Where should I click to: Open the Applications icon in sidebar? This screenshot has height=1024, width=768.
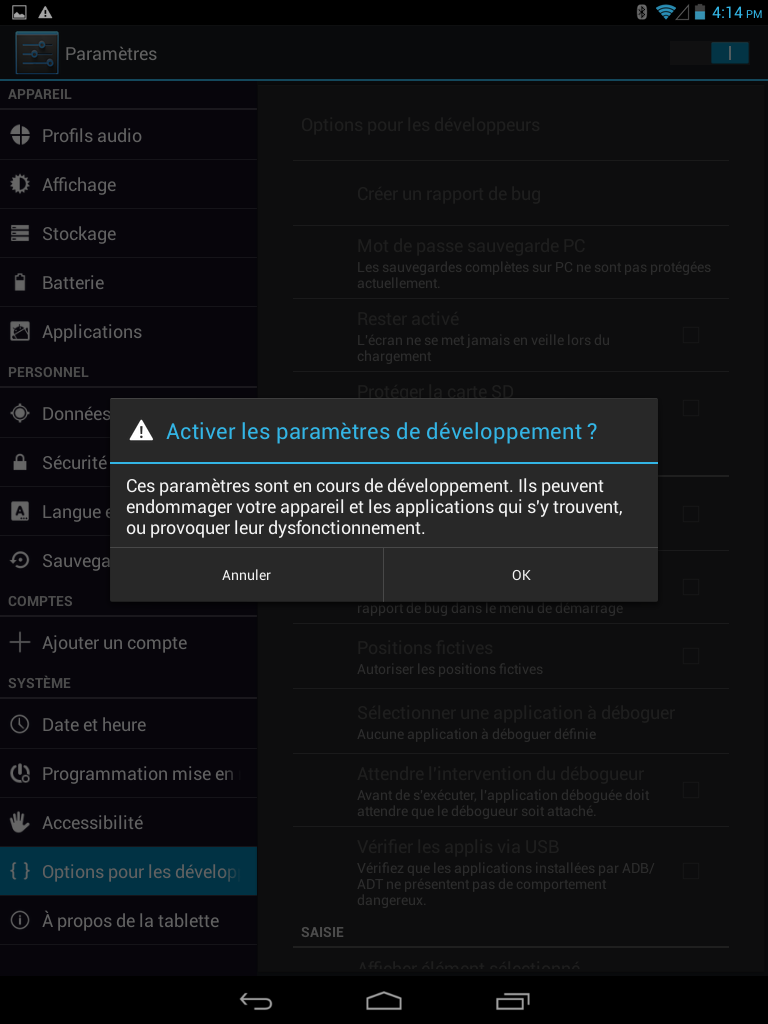point(20,332)
